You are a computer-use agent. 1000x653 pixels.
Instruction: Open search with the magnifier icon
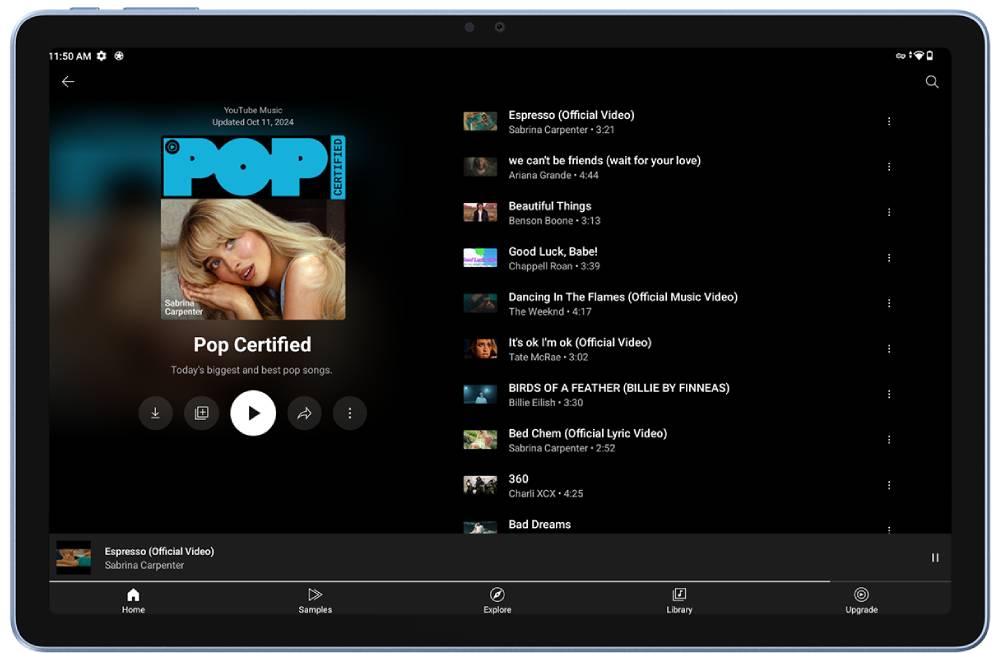pos(932,82)
